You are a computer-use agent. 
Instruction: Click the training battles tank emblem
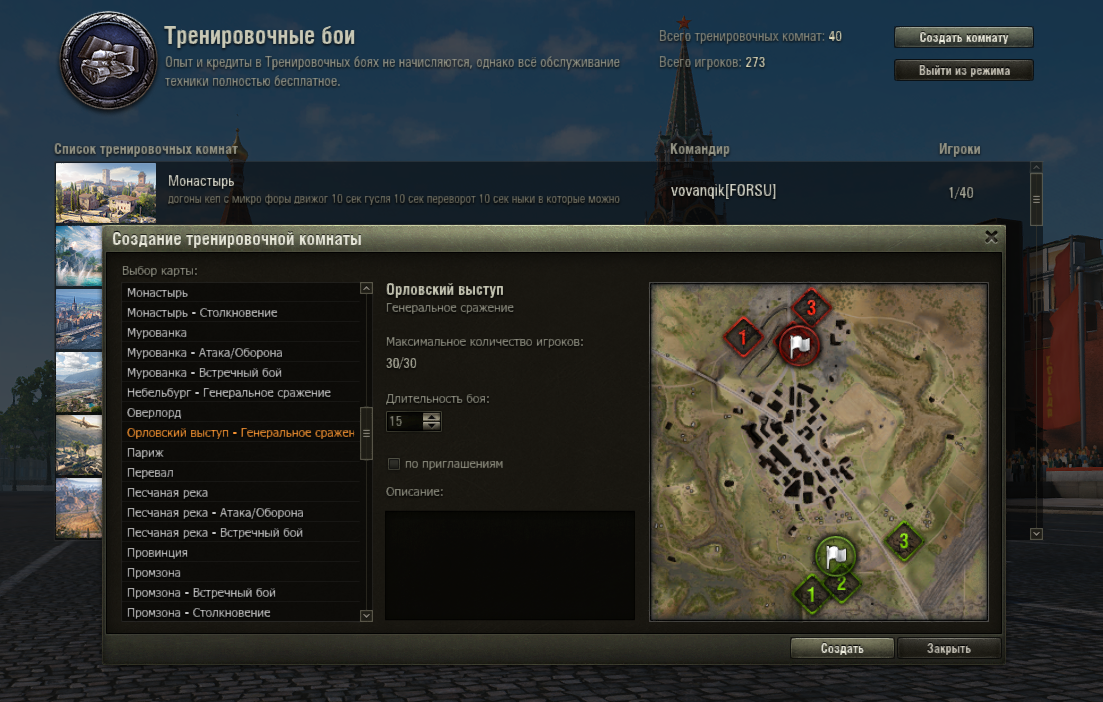pyautogui.click(x=108, y=60)
